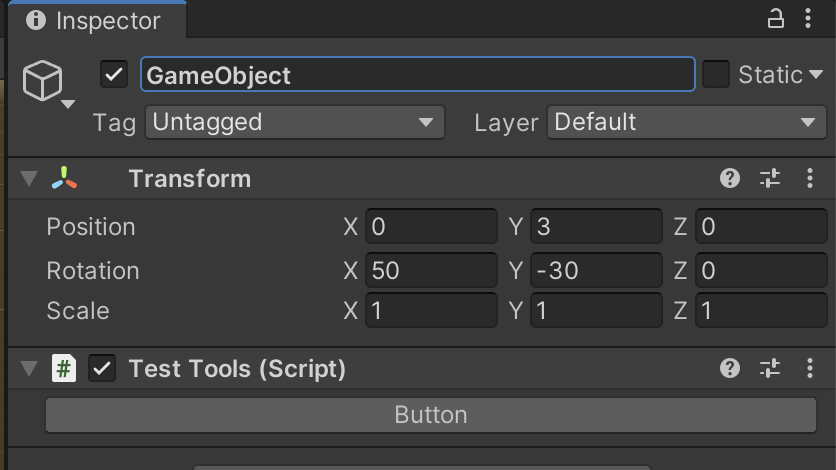Open Test Tools script help icon
Image resolution: width=836 pixels, height=470 pixels.
point(730,368)
